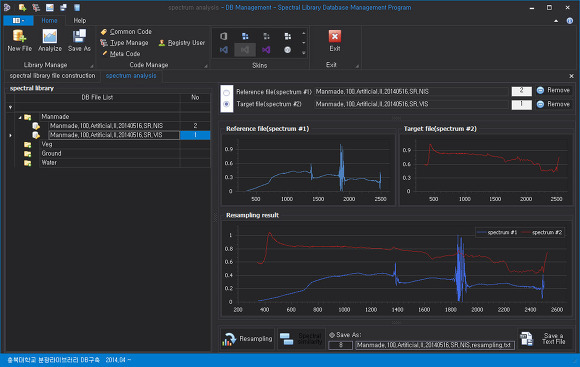Click the Save As filename input field
This screenshot has height=367, width=580.
[435, 345]
